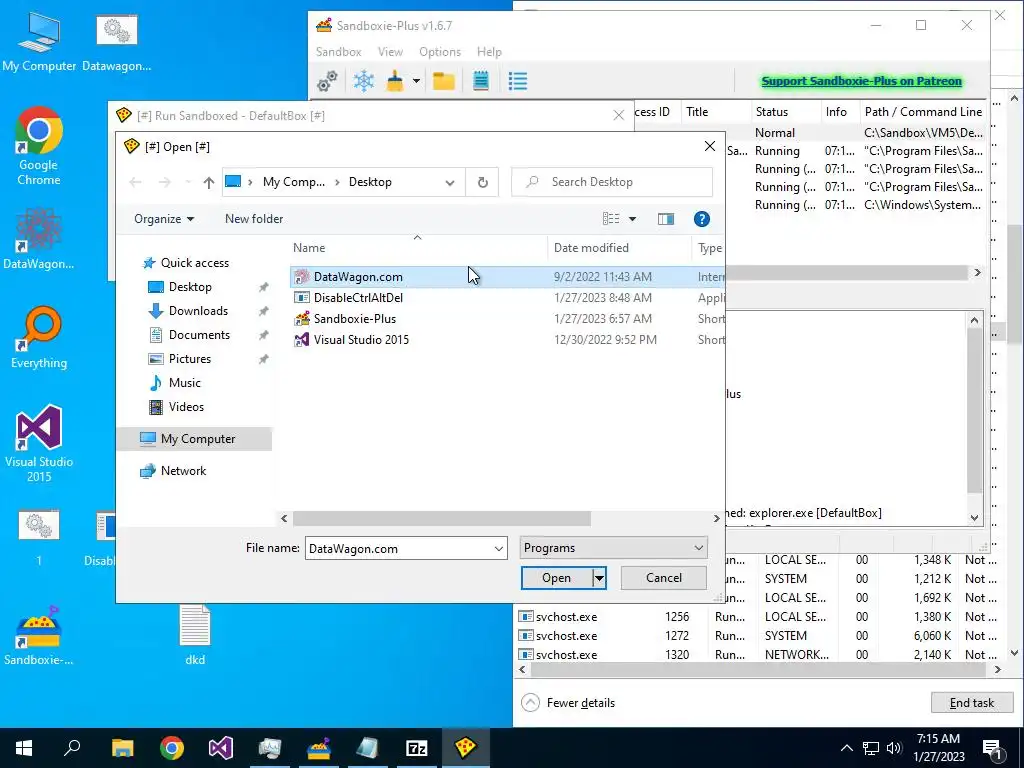Click the dkd file on desktop
Image resolution: width=1024 pixels, height=768 pixels.
coord(195,635)
